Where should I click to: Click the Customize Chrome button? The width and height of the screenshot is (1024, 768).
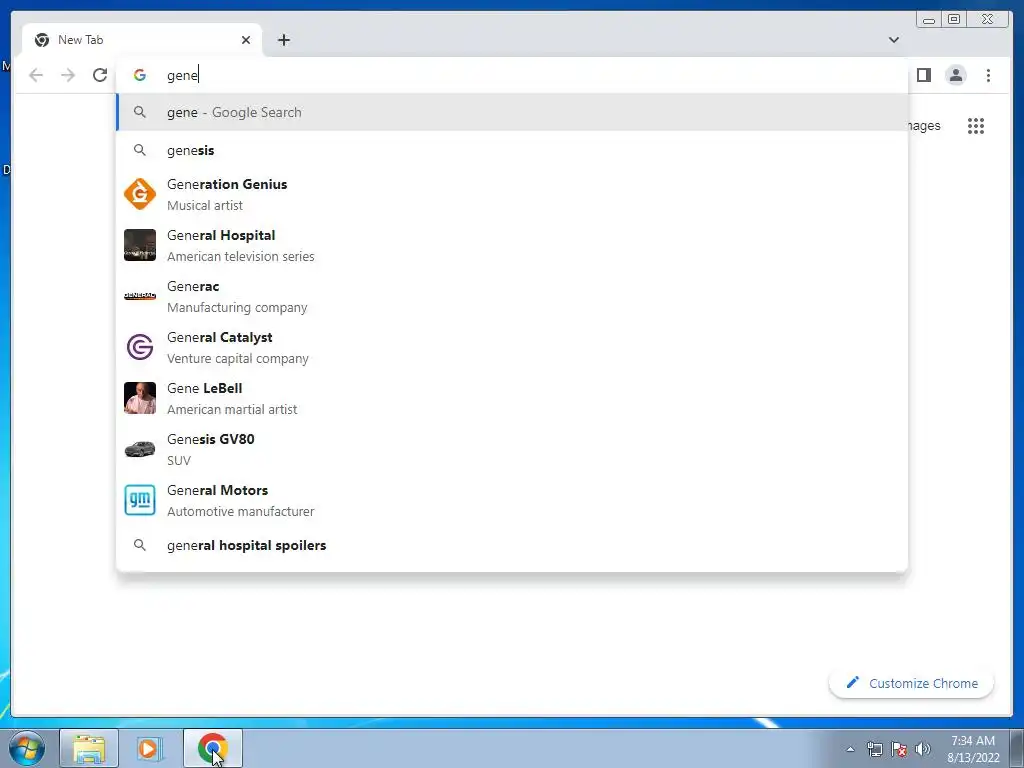[x=911, y=683]
